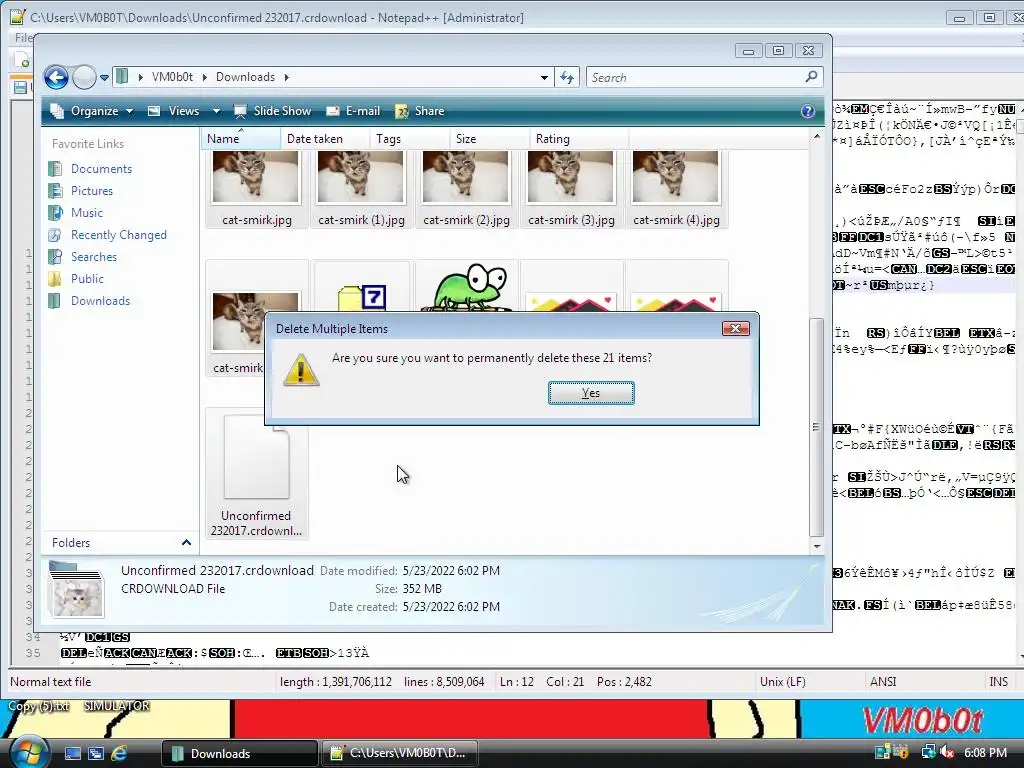Confirm deletion by clicking Yes
Screen dimensions: 1024x768
click(591, 393)
